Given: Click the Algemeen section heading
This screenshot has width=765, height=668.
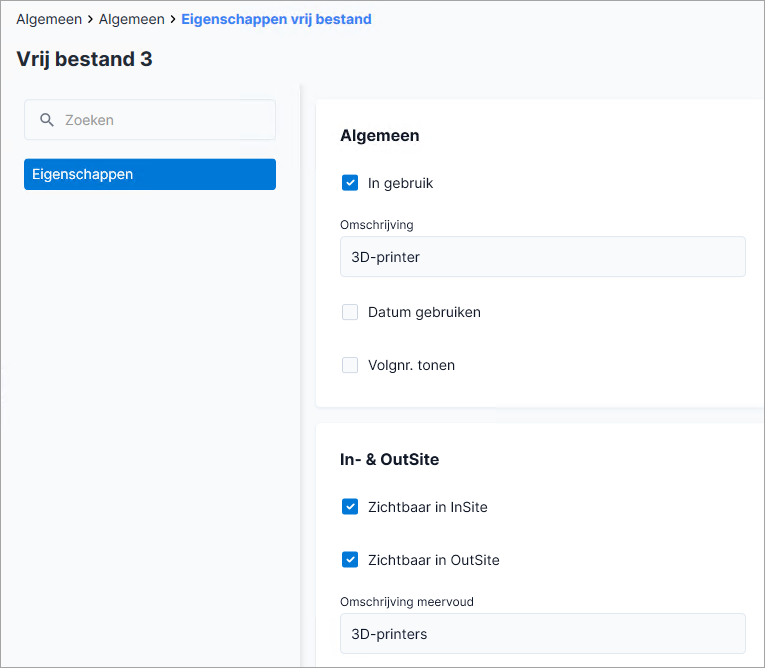Looking at the screenshot, I should [380, 135].
